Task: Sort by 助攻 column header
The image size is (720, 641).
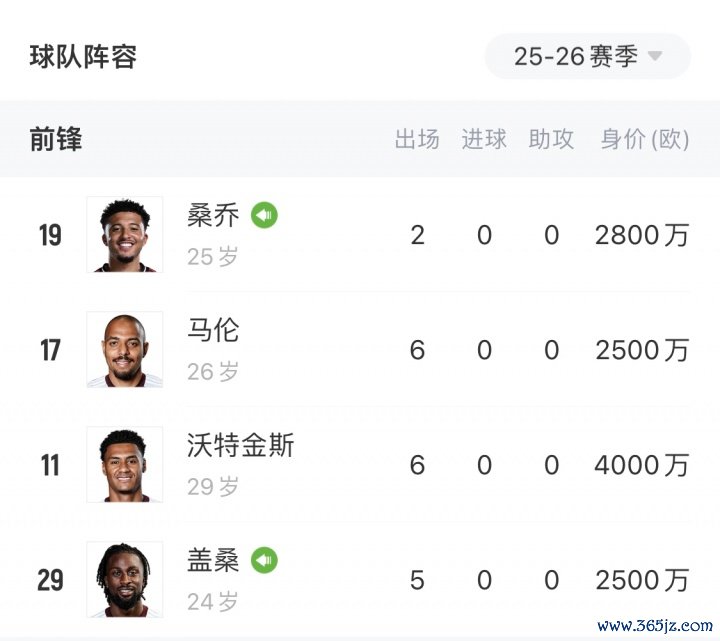Action: pos(551,139)
